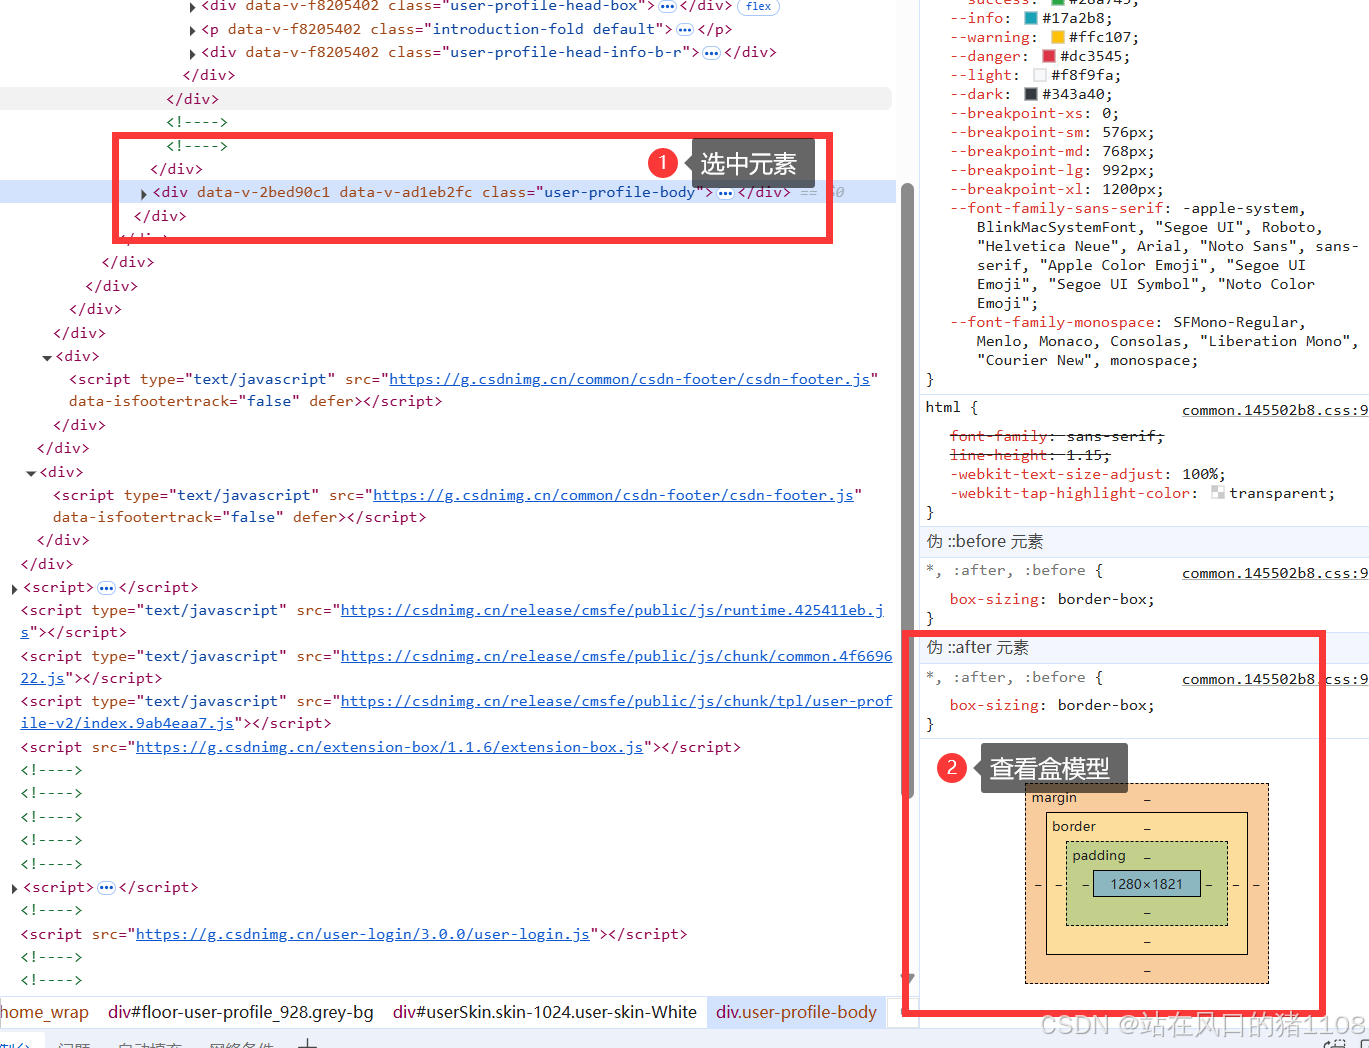The width and height of the screenshot is (1369, 1048).
Task: Click the padding label of the box model
Action: pyautogui.click(x=1099, y=855)
